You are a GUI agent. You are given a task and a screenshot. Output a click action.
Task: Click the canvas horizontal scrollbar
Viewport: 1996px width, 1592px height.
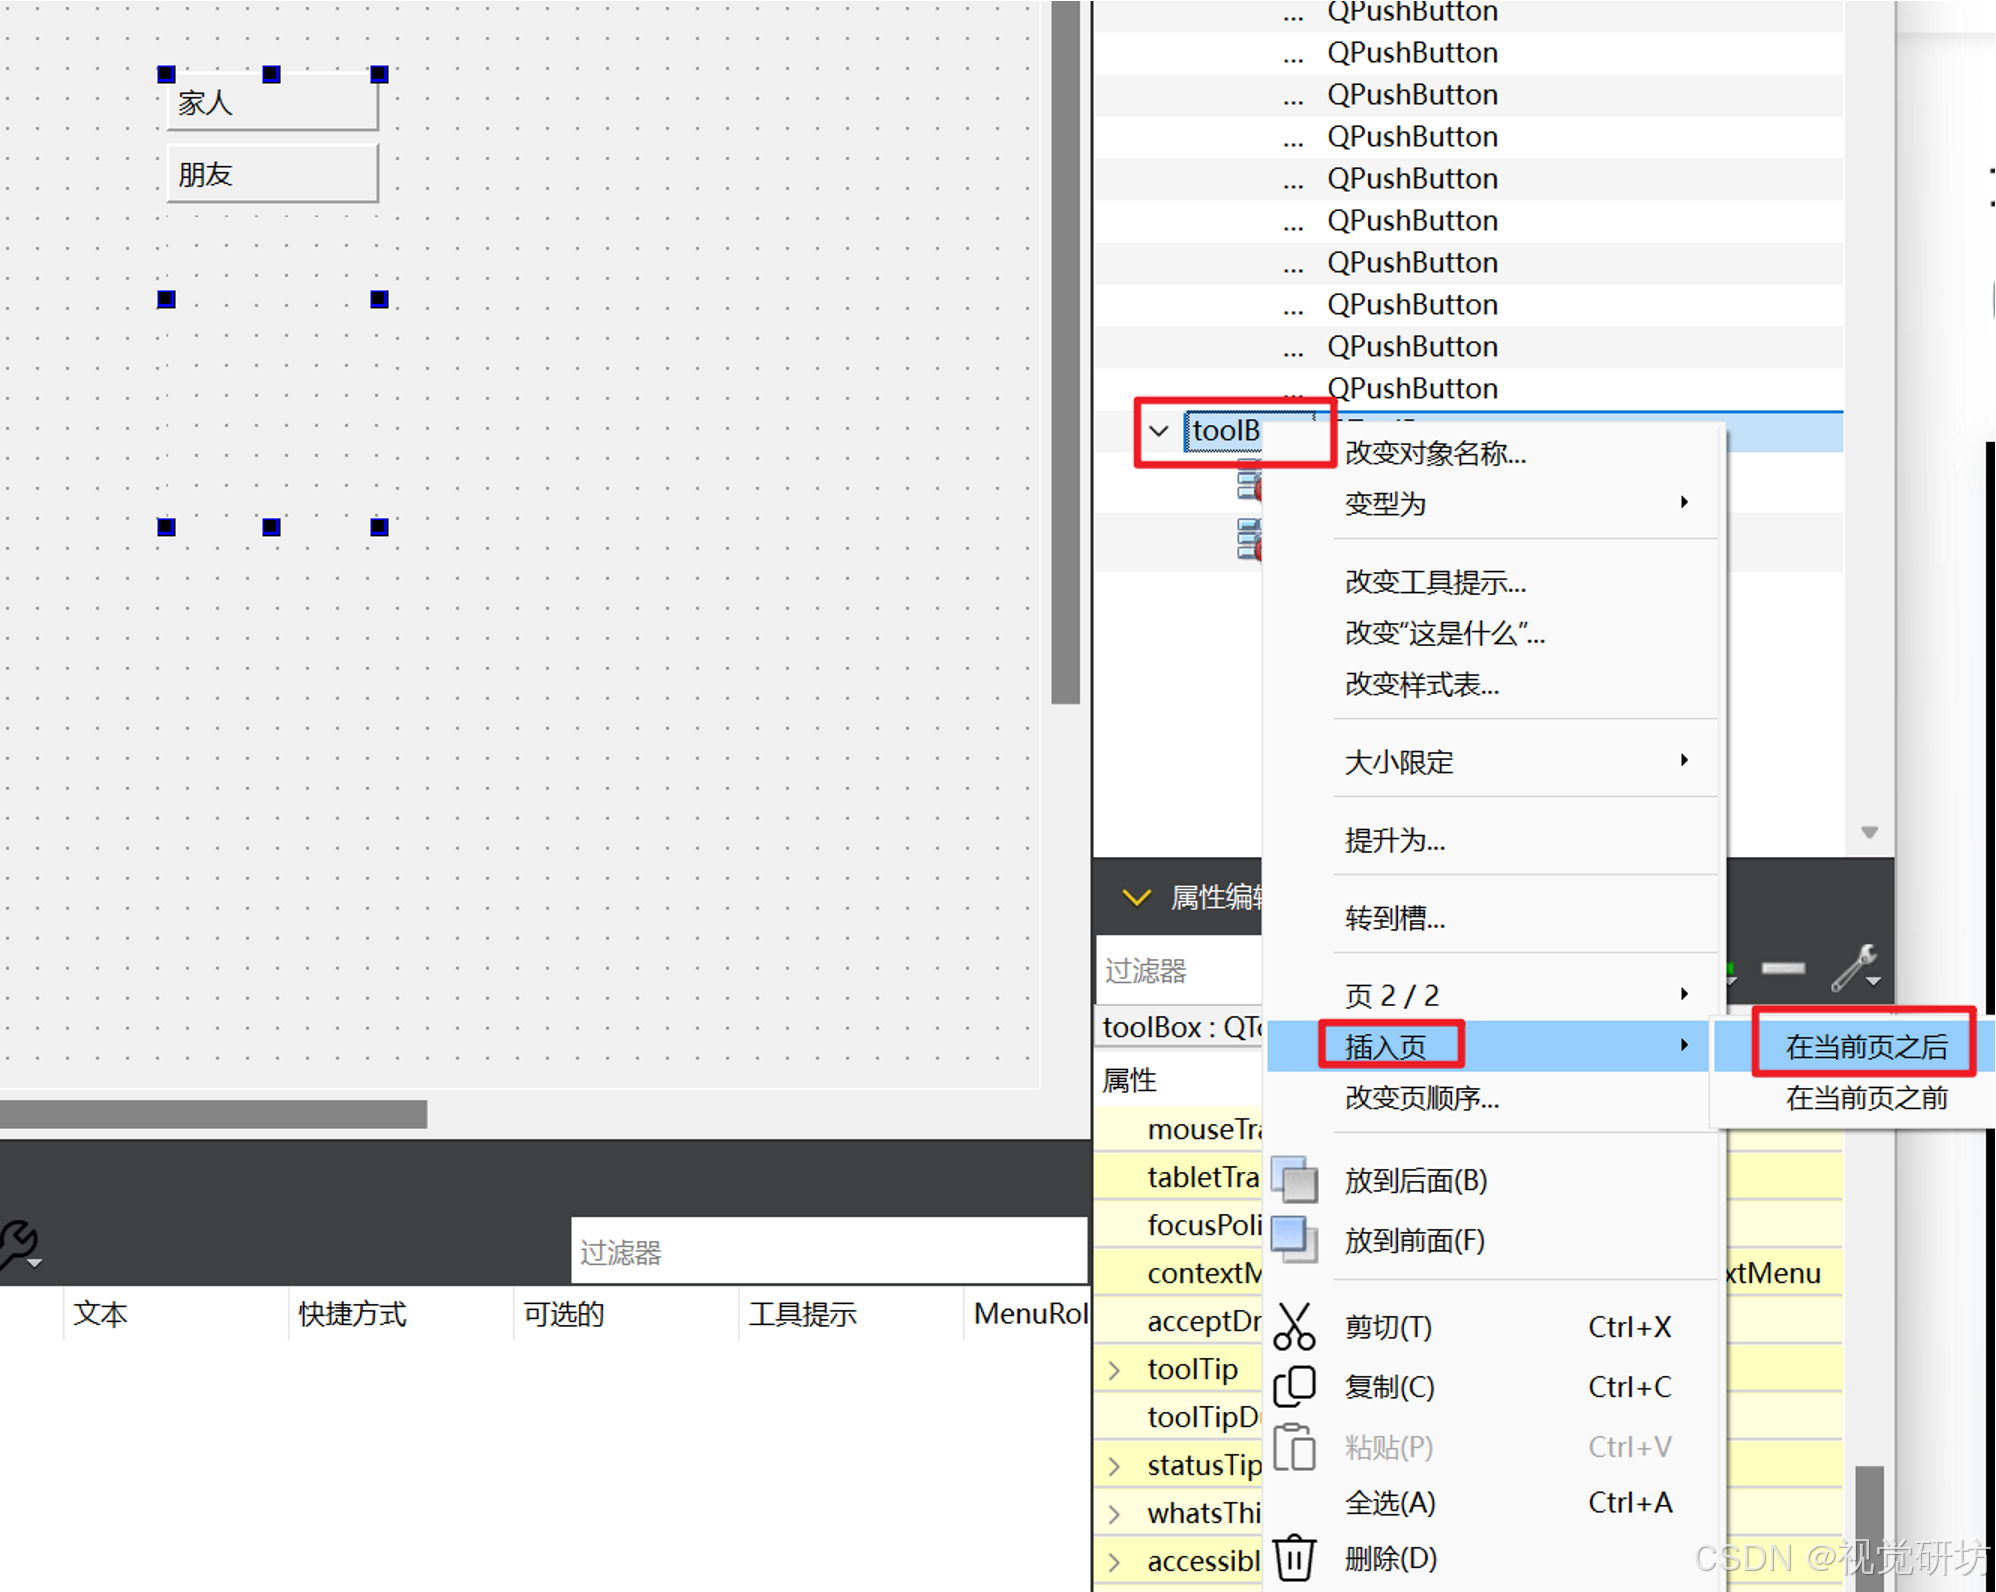[x=213, y=1114]
